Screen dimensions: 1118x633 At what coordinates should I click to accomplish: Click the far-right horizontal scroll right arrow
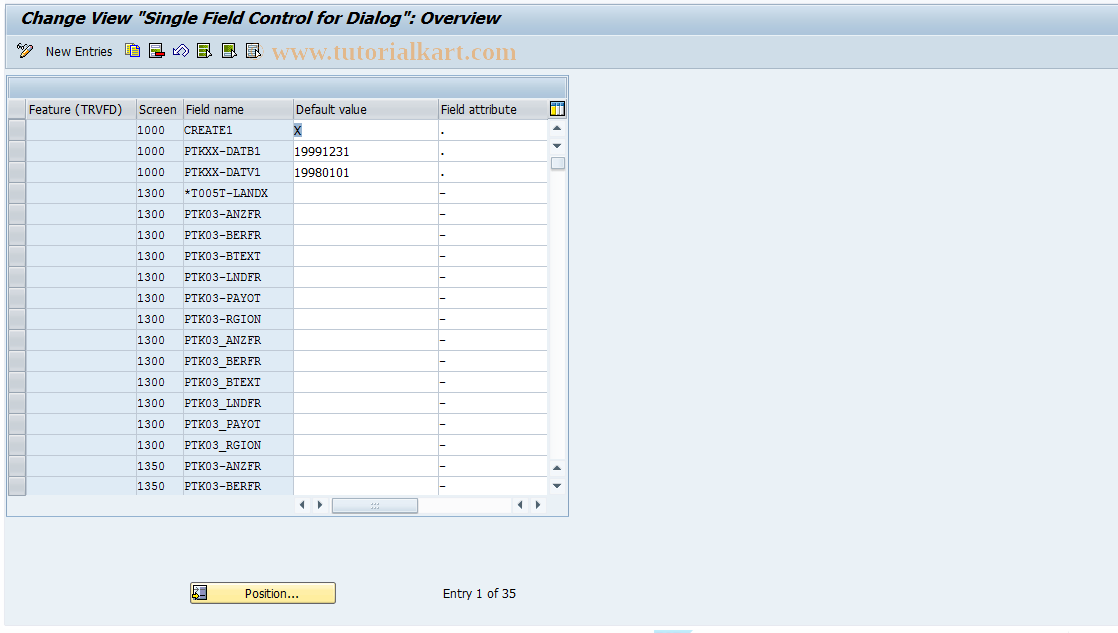pos(538,505)
